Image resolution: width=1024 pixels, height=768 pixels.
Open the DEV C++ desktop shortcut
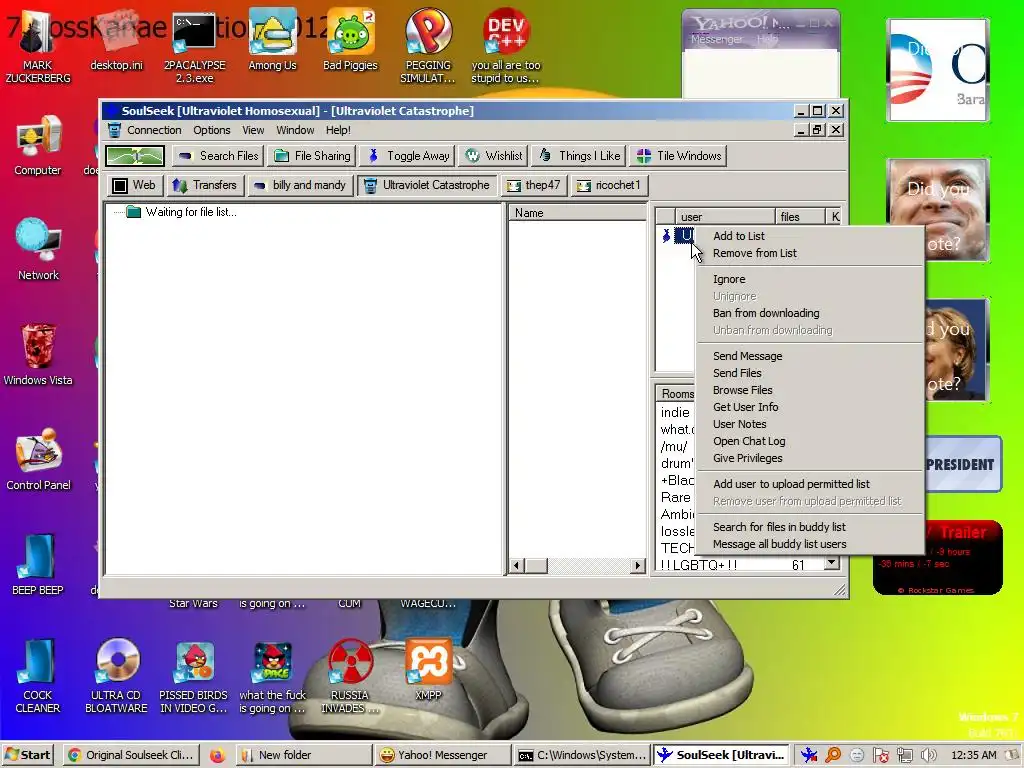[x=505, y=46]
